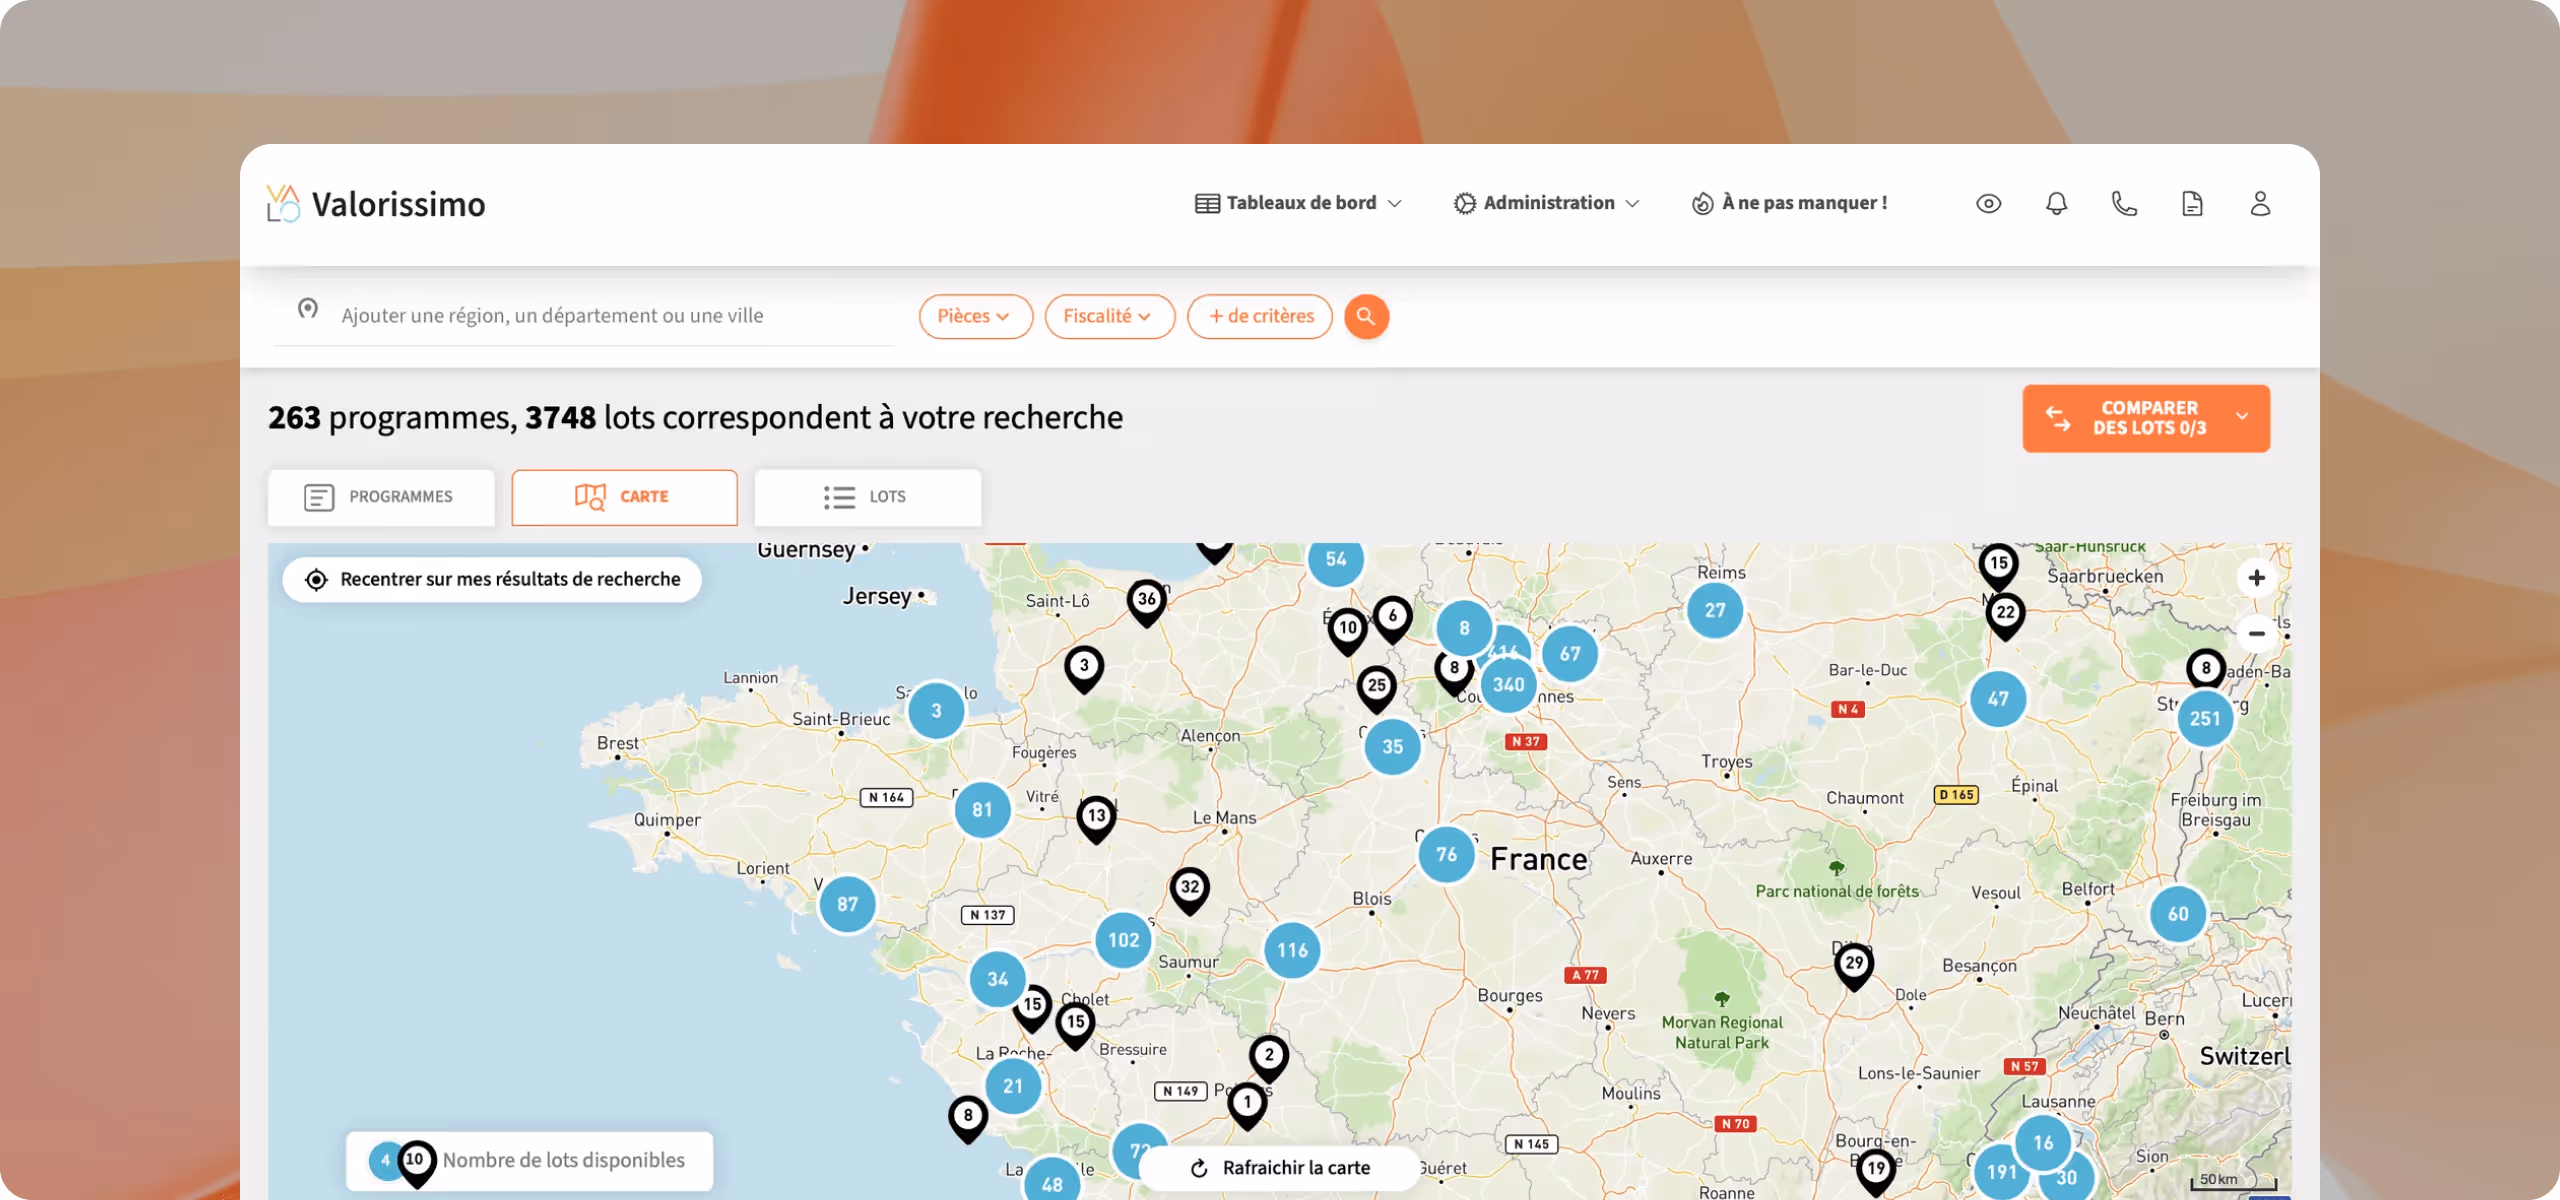The image size is (2560, 1200).
Task: Zoom out on the map with the minus control
Action: [x=2257, y=632]
